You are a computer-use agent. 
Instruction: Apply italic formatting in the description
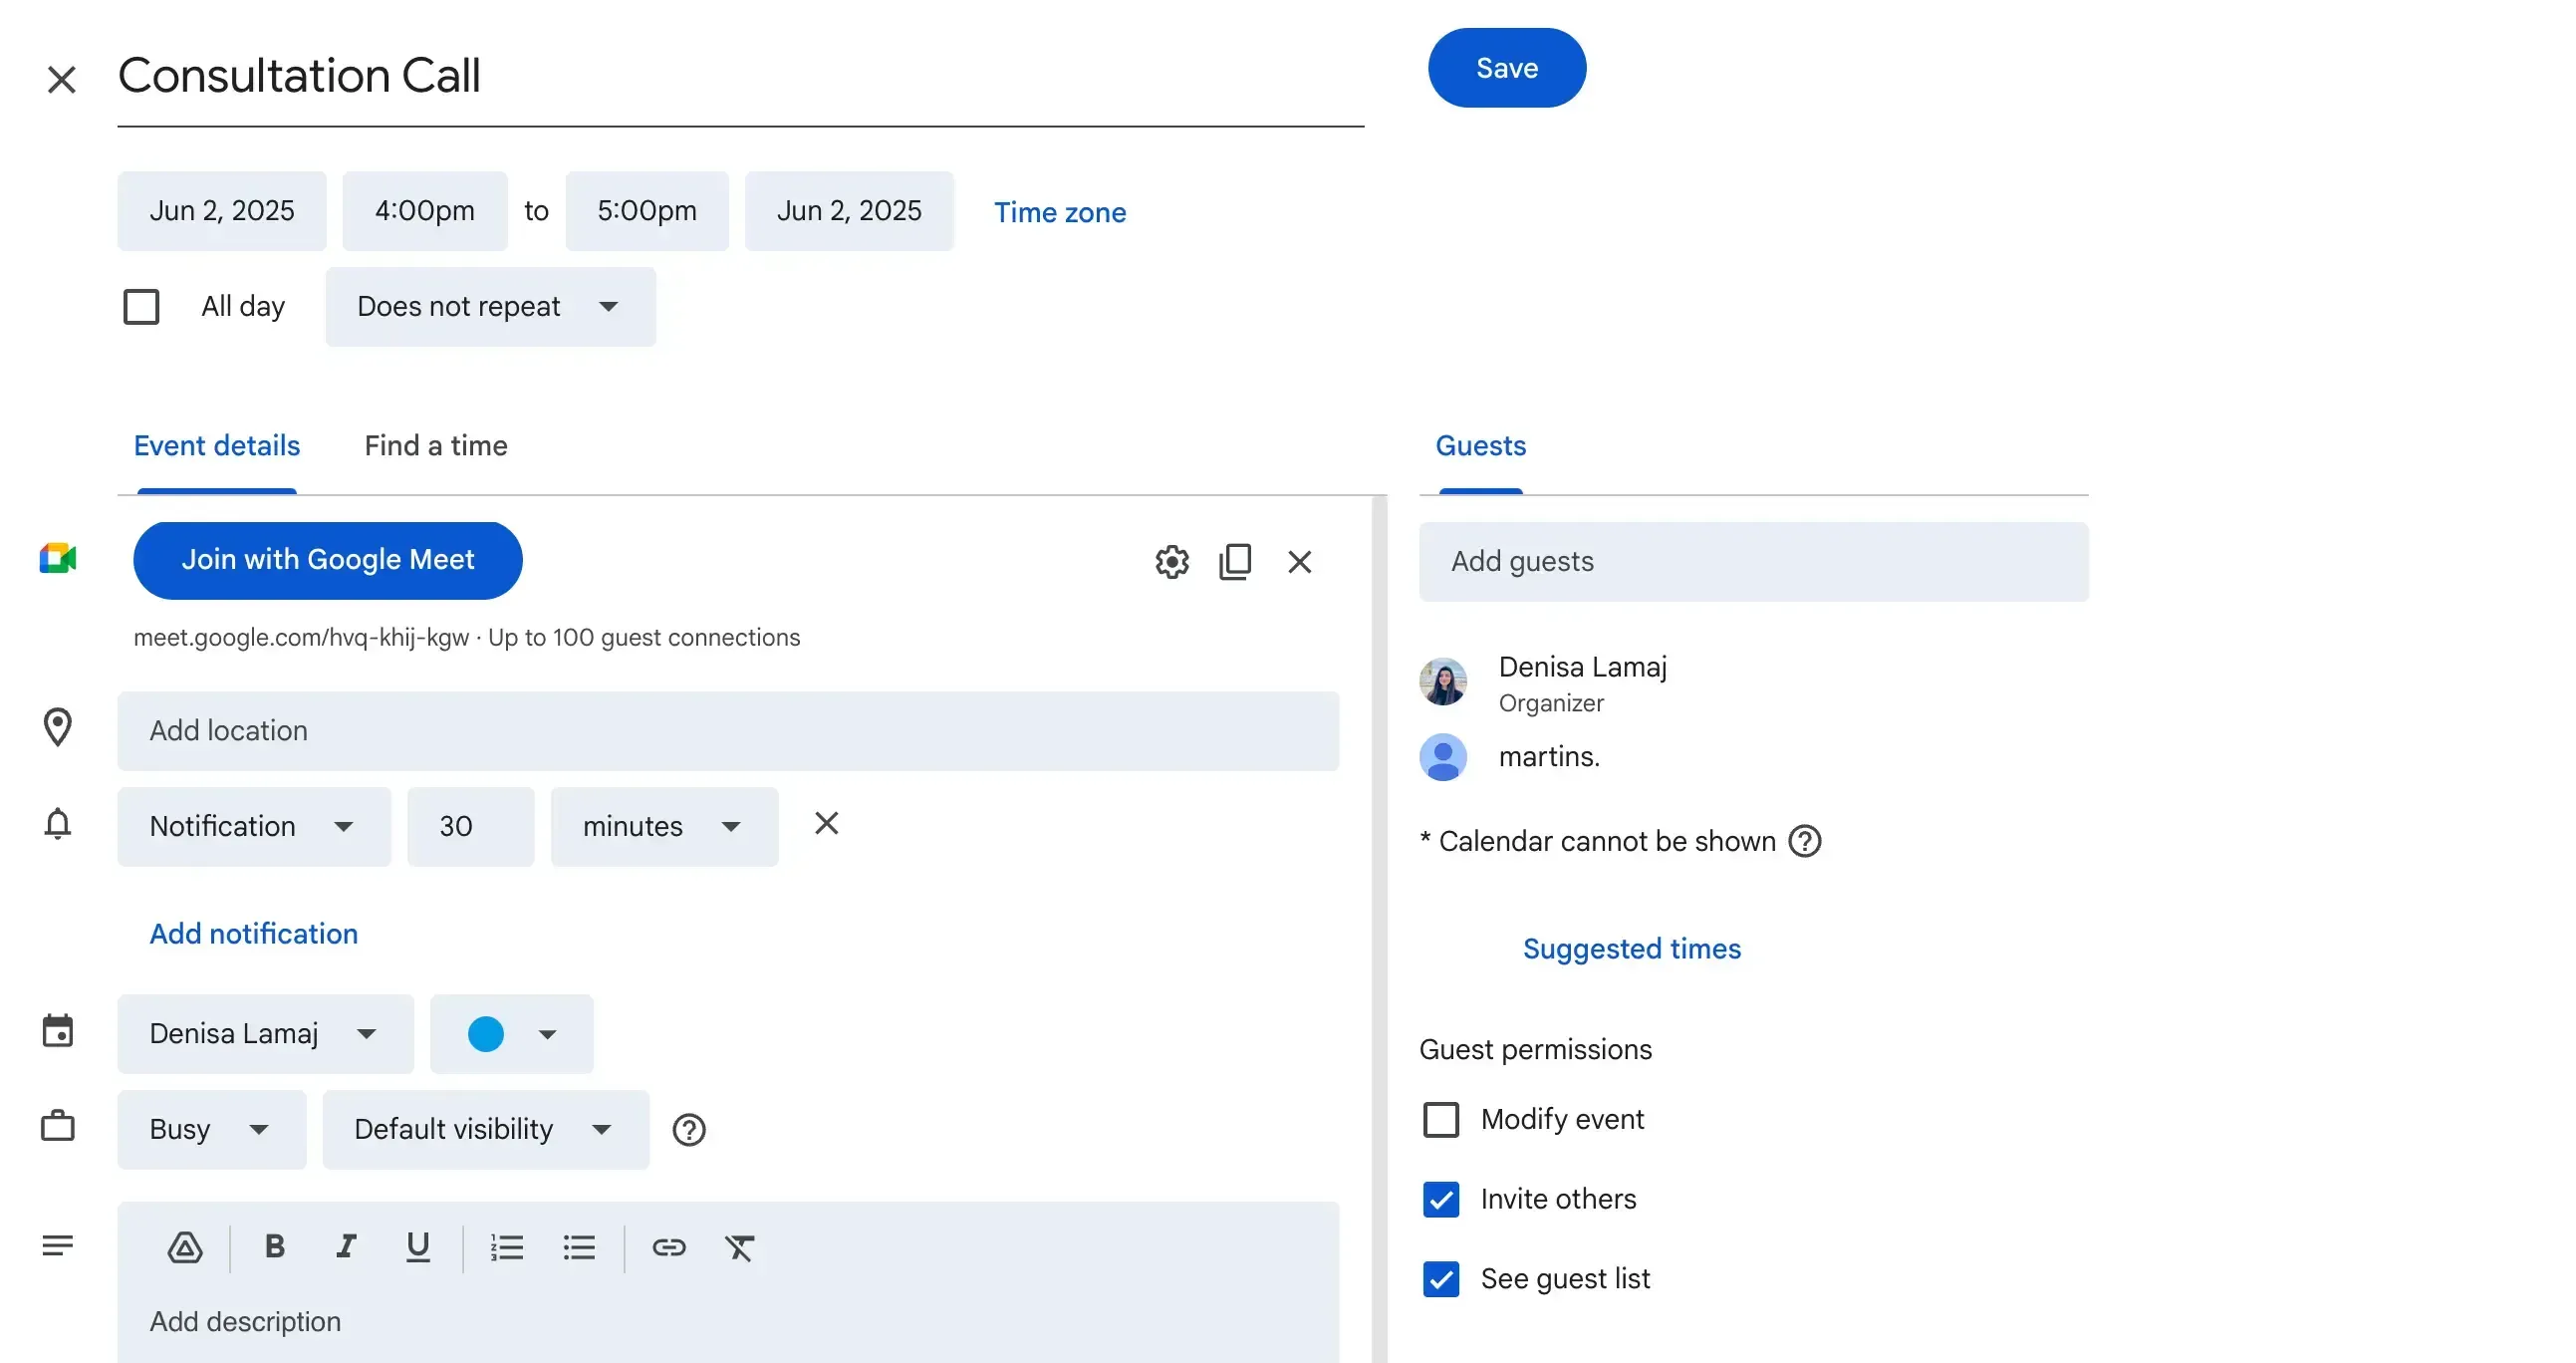[346, 1247]
